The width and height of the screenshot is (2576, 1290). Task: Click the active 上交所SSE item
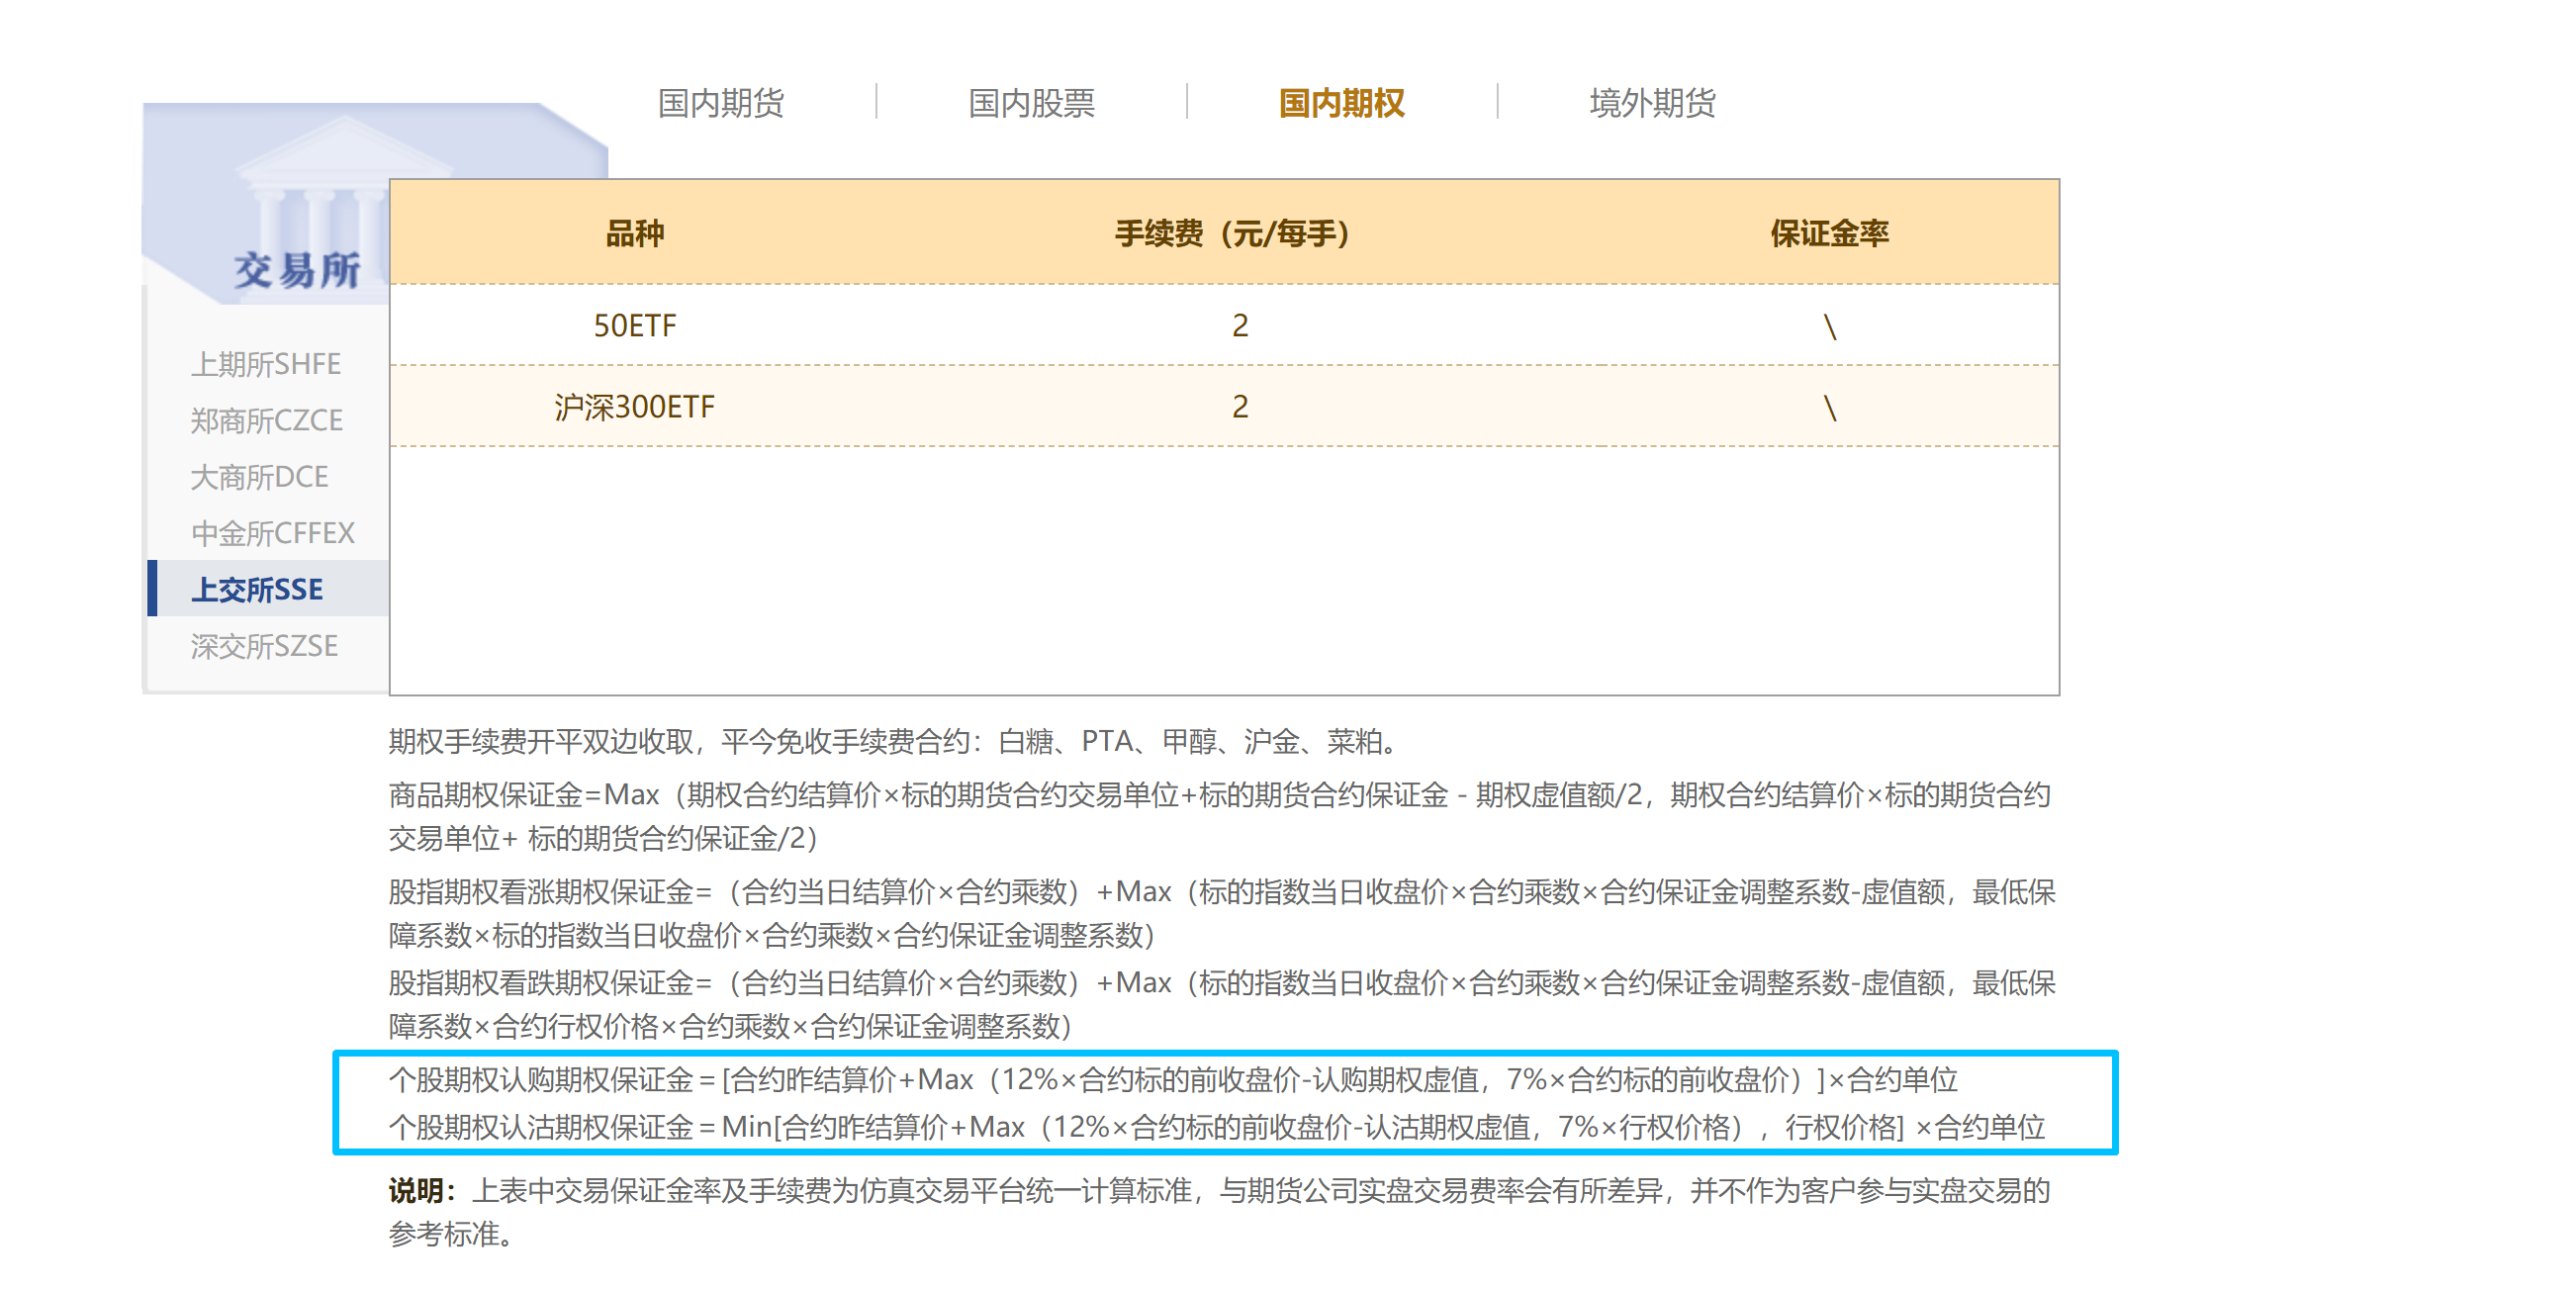pos(257,589)
